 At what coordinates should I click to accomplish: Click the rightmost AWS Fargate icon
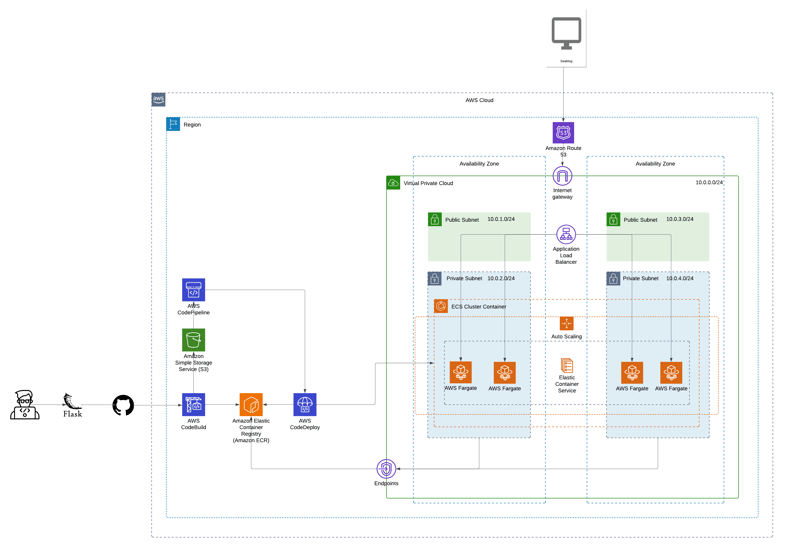coord(671,372)
